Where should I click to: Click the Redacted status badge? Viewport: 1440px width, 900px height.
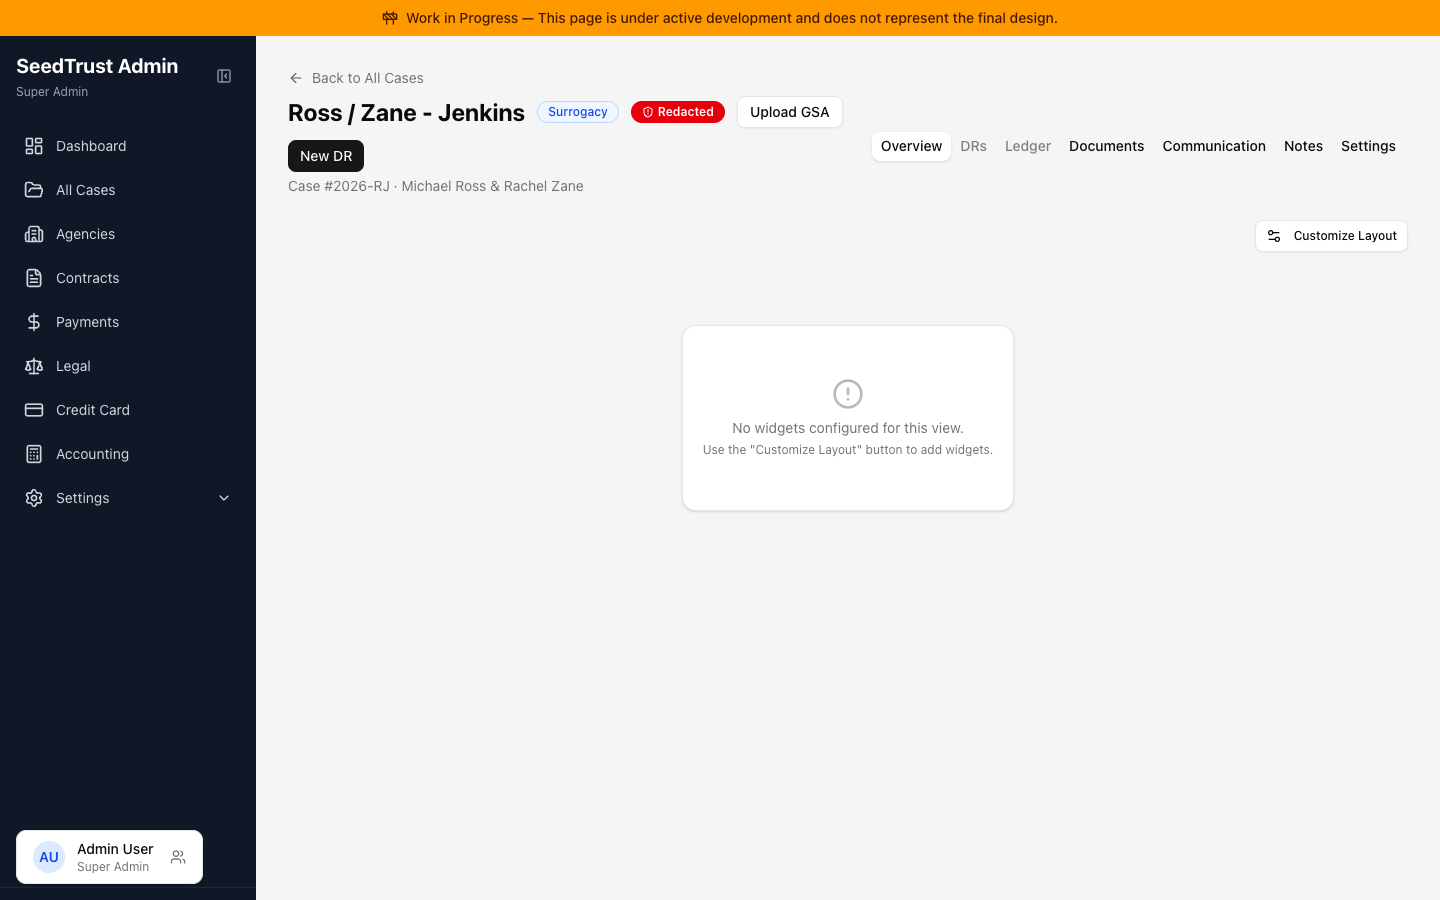[678, 112]
